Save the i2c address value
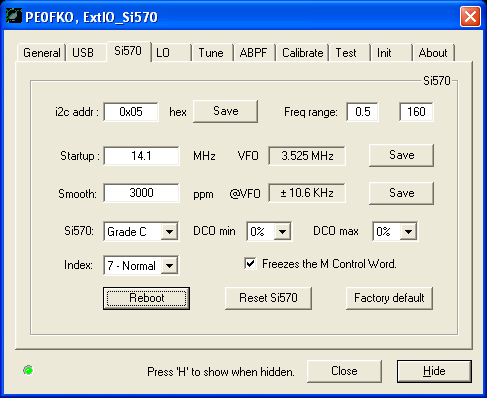Image resolution: width=487 pixels, height=398 pixels. 226,111
